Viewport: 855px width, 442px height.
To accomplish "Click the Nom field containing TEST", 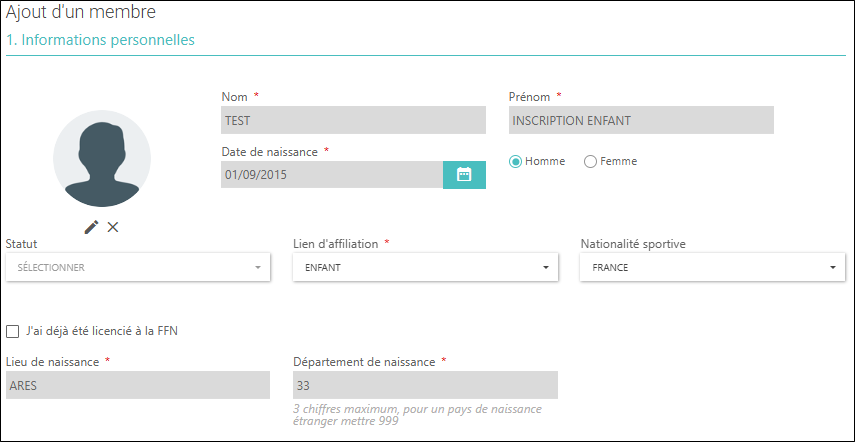I will pyautogui.click(x=353, y=120).
